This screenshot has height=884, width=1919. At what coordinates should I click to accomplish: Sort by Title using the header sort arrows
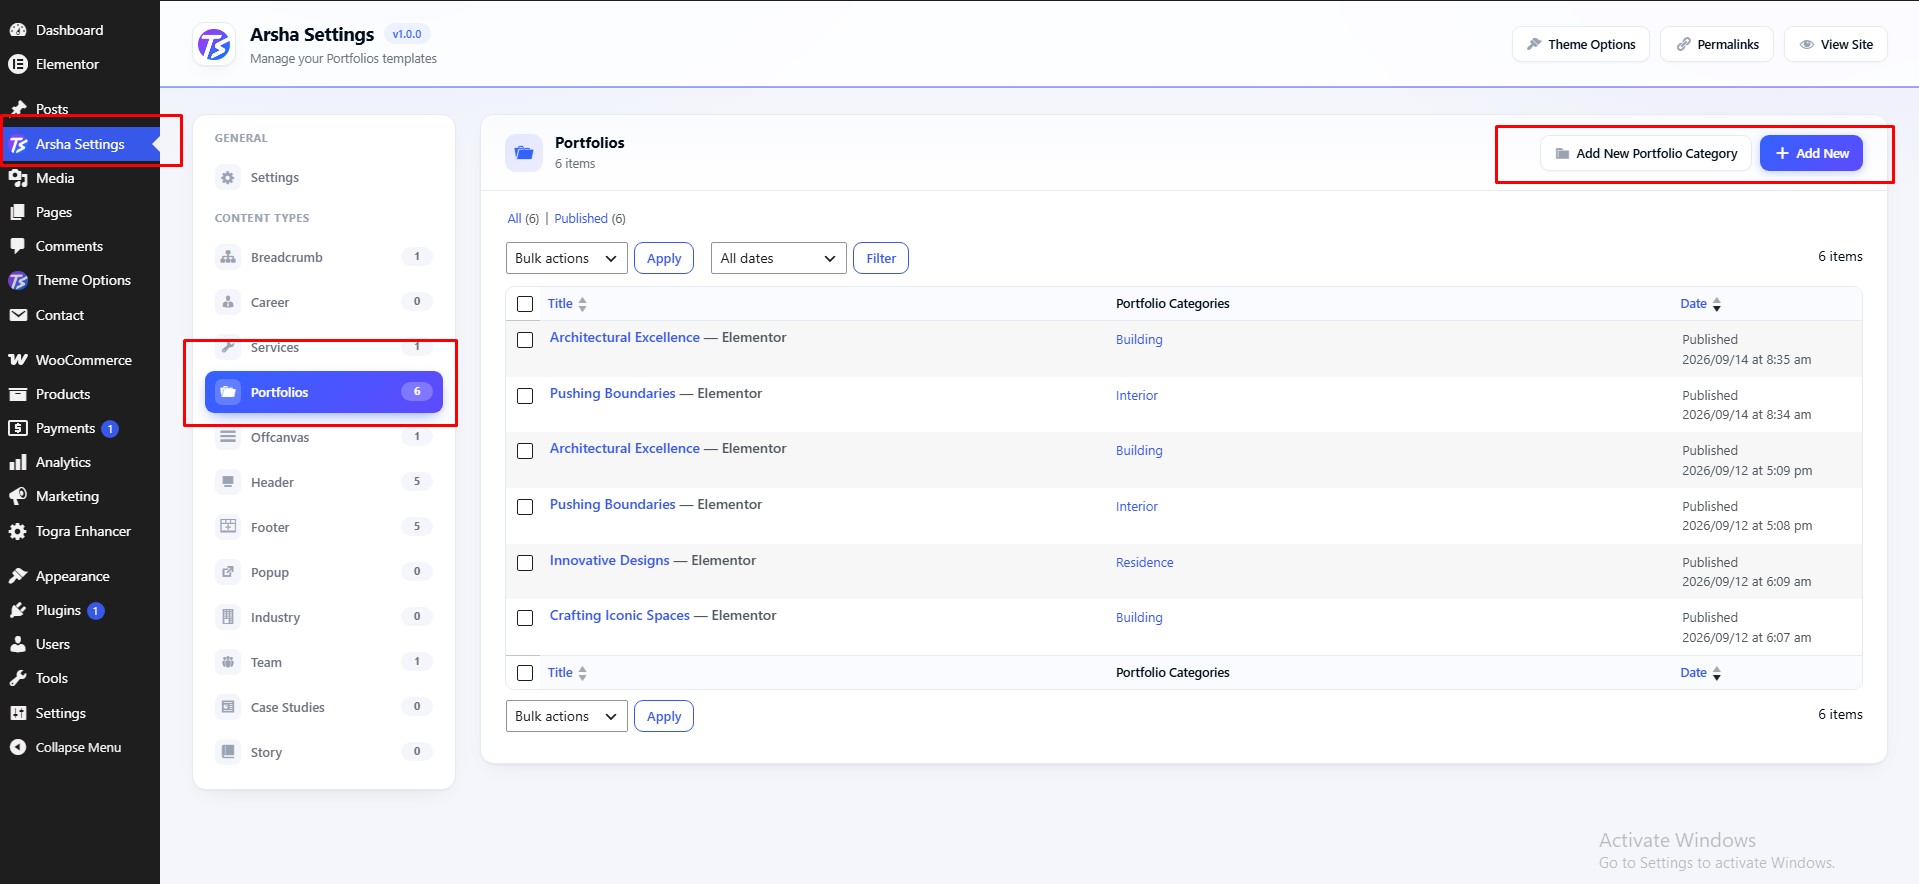[582, 304]
